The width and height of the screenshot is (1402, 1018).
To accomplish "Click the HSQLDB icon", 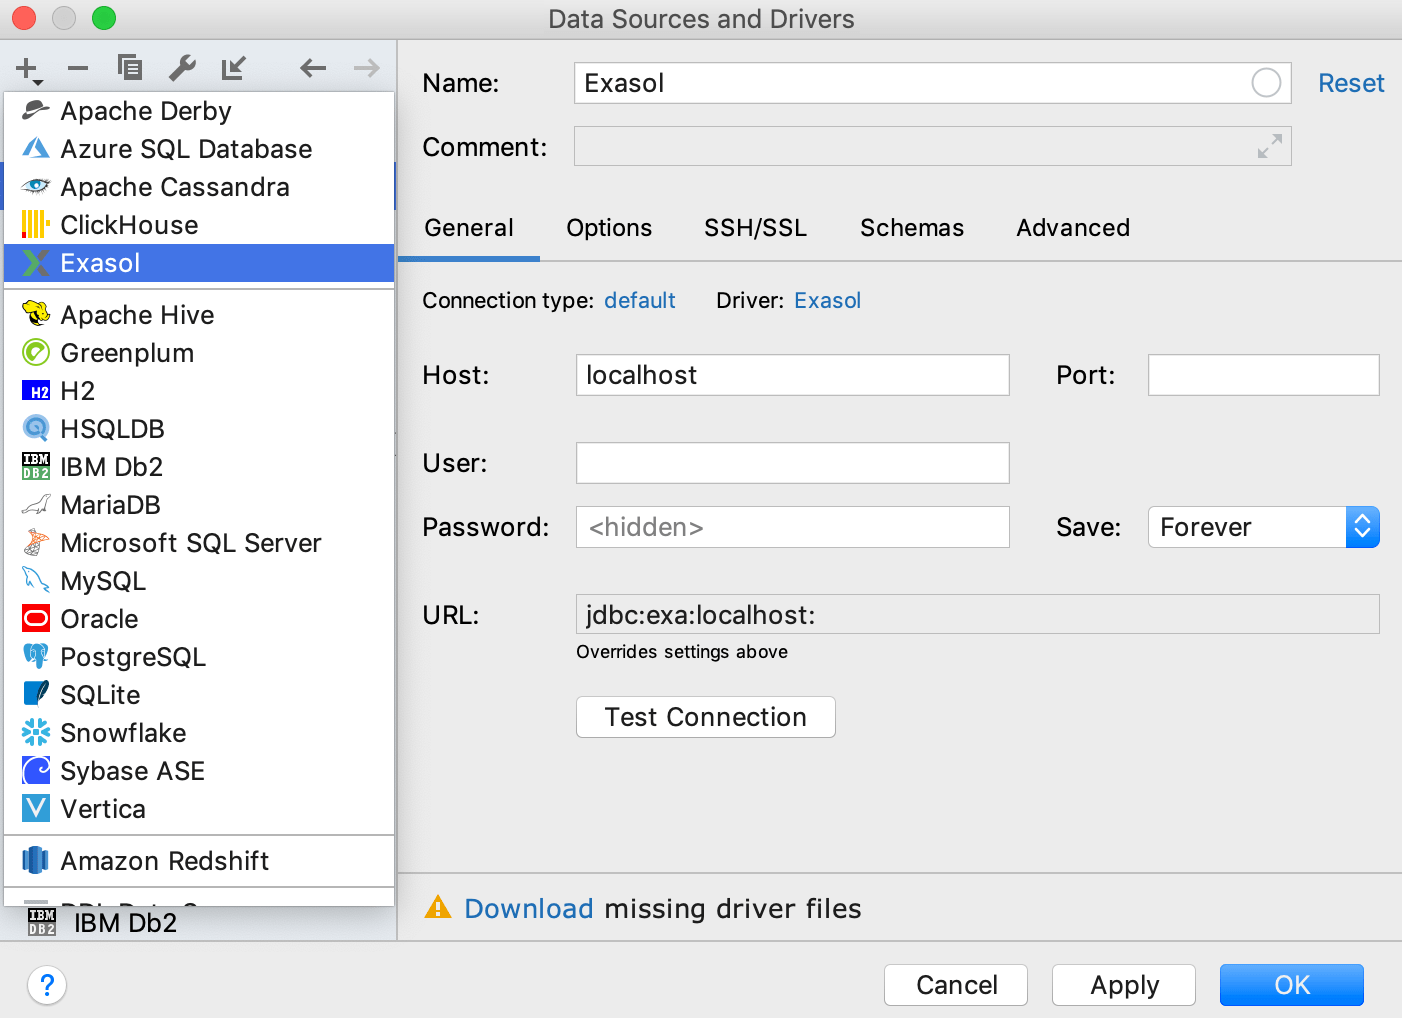I will pos(36,429).
